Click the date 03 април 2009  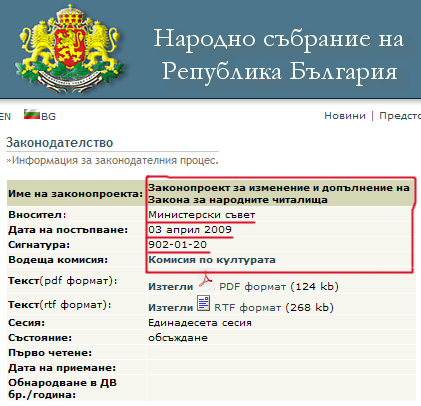point(190,230)
